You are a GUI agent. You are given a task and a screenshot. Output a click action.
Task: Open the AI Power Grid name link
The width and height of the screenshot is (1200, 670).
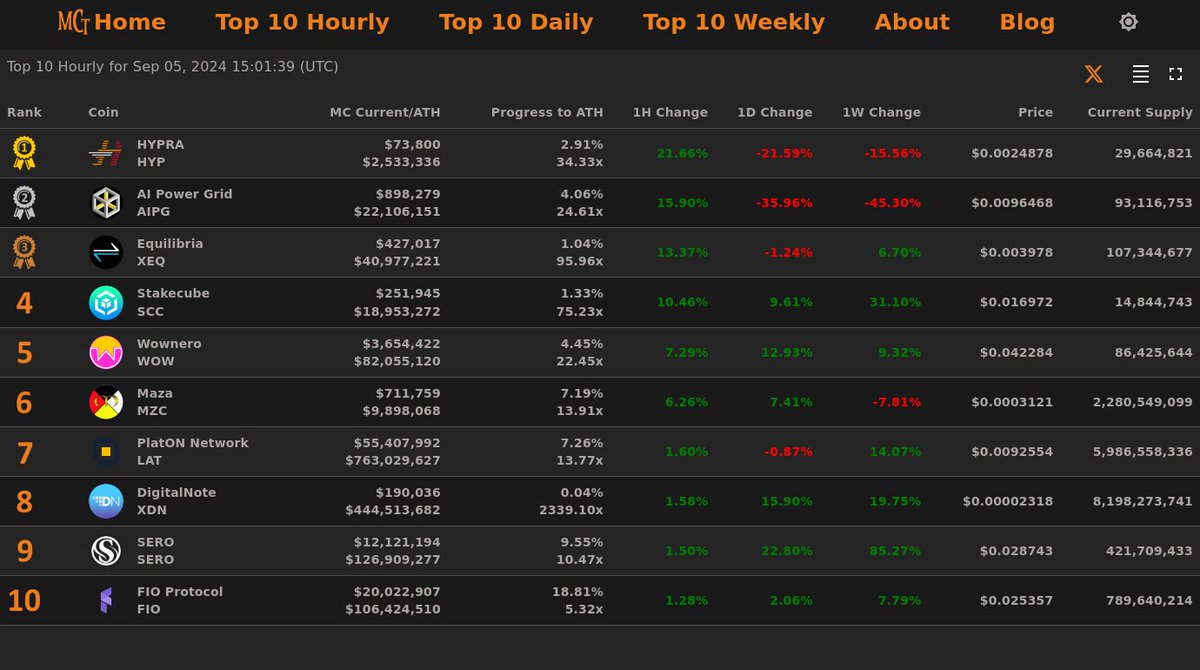(x=184, y=194)
